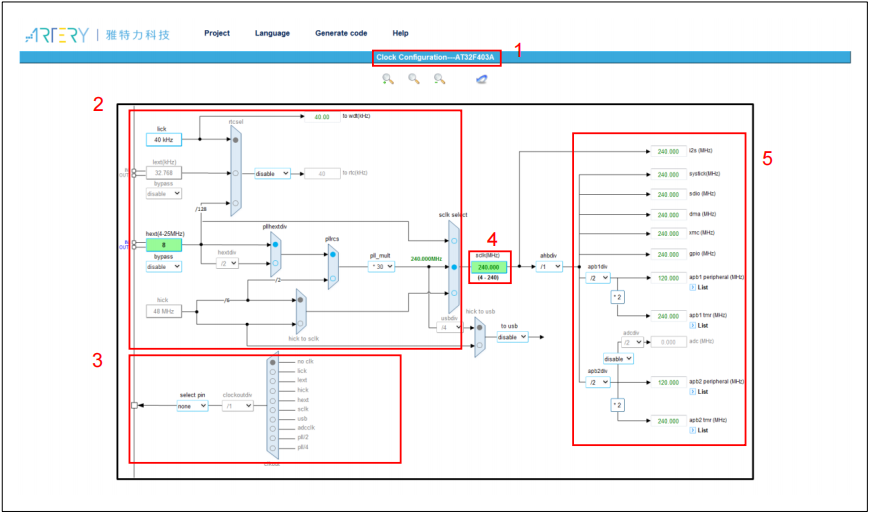Select lick source on rtcsel mux

(236, 140)
